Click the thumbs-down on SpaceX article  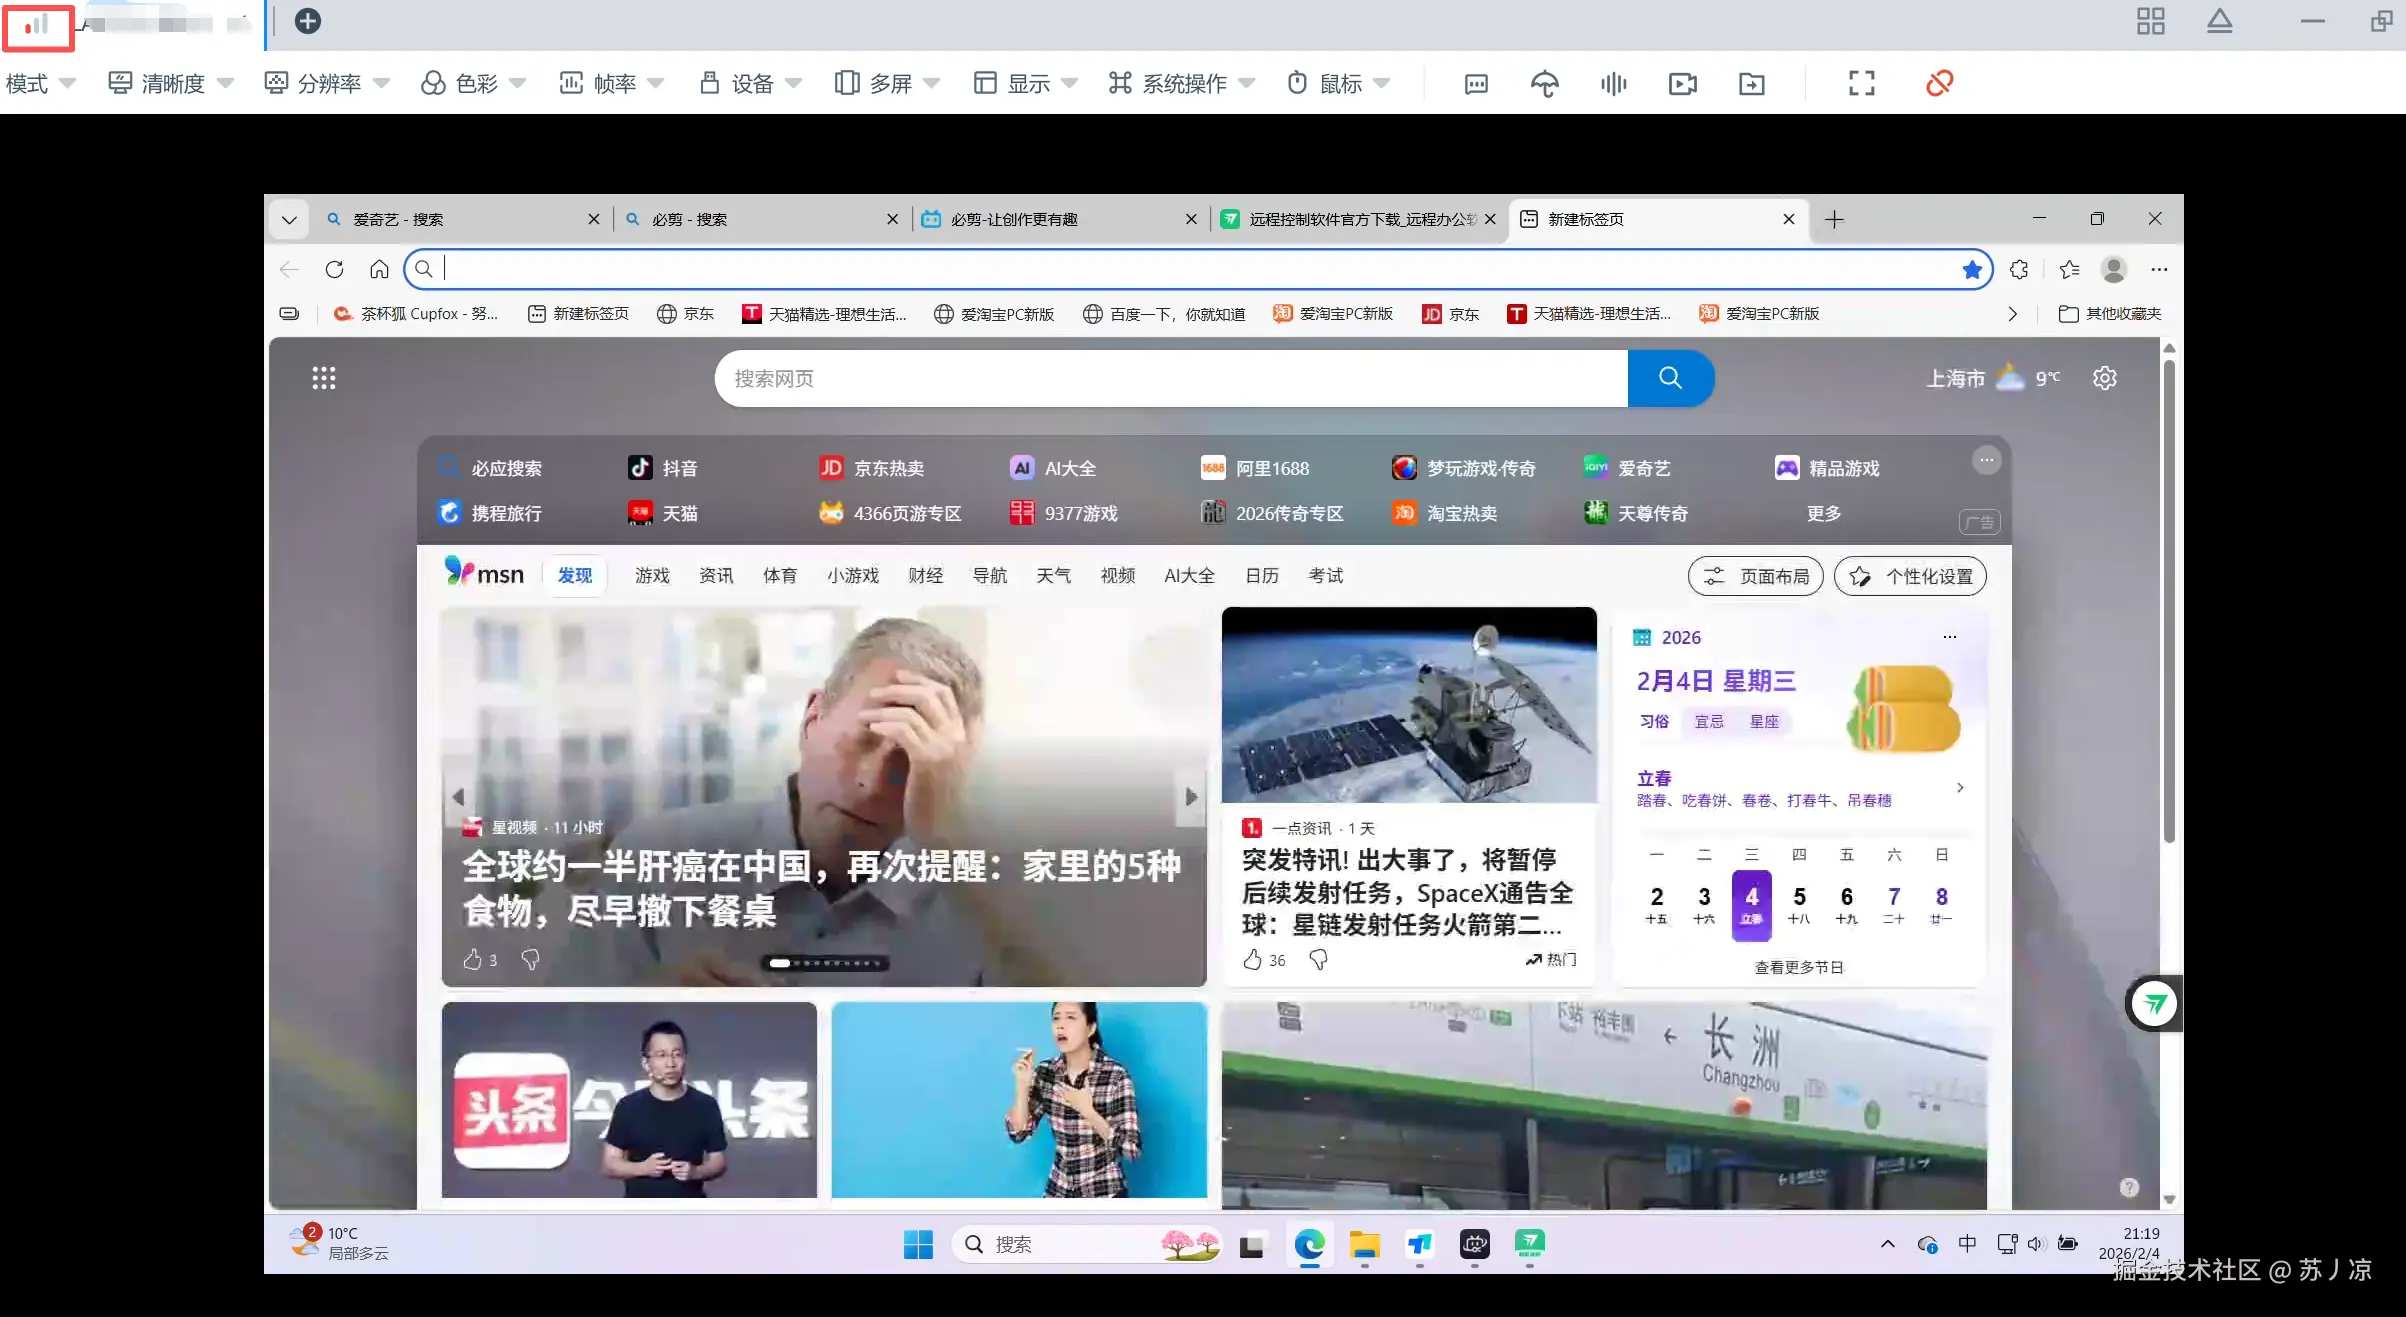point(1318,960)
